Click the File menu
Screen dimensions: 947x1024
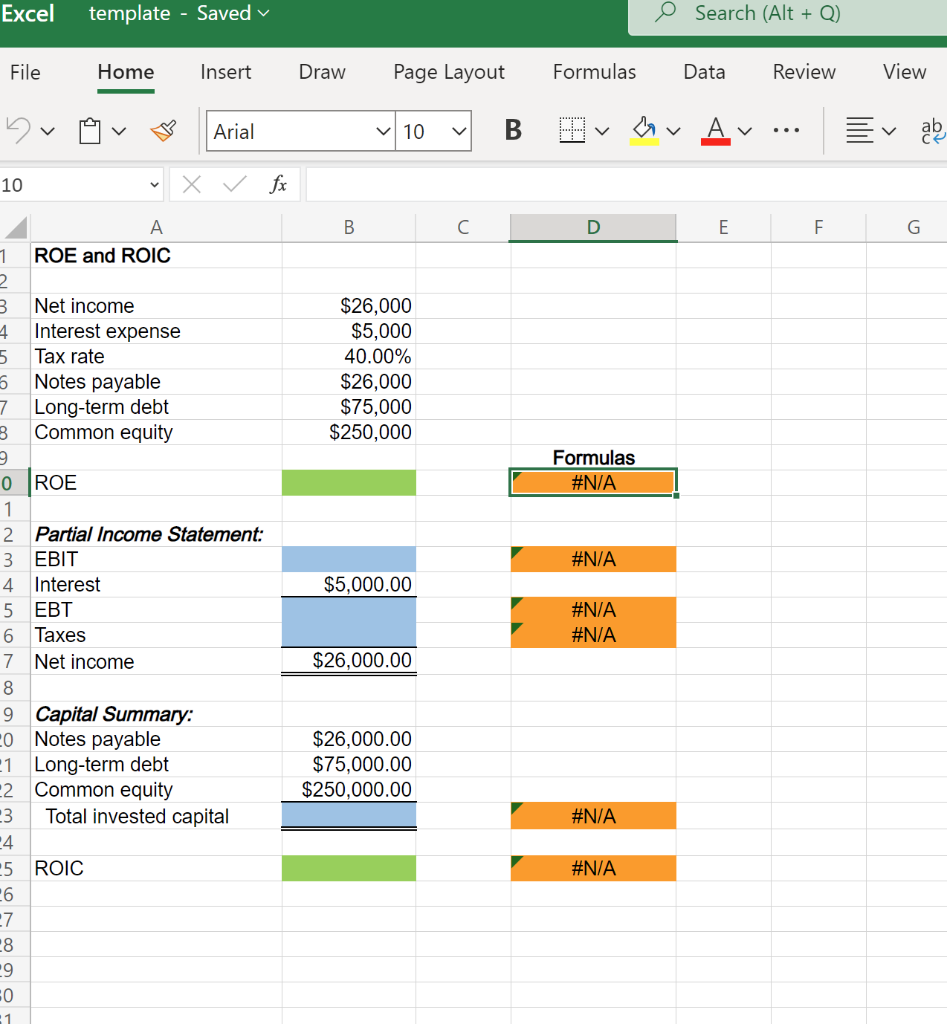click(26, 72)
